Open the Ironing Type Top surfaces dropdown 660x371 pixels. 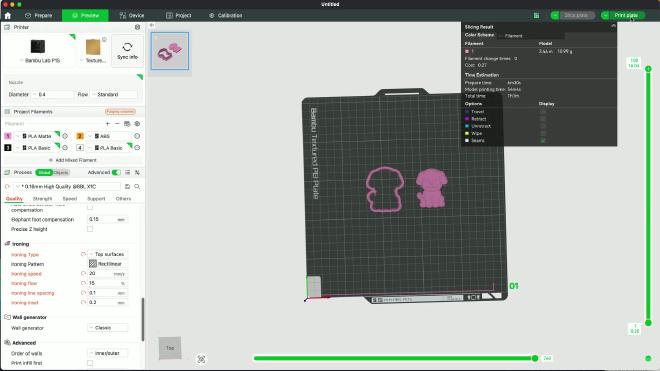108,254
